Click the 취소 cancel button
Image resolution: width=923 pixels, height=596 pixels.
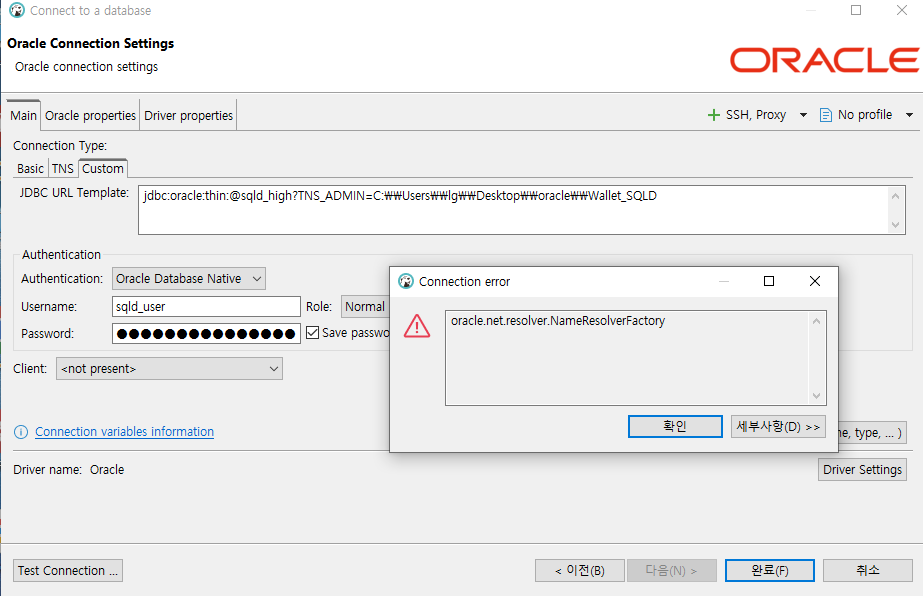[868, 570]
